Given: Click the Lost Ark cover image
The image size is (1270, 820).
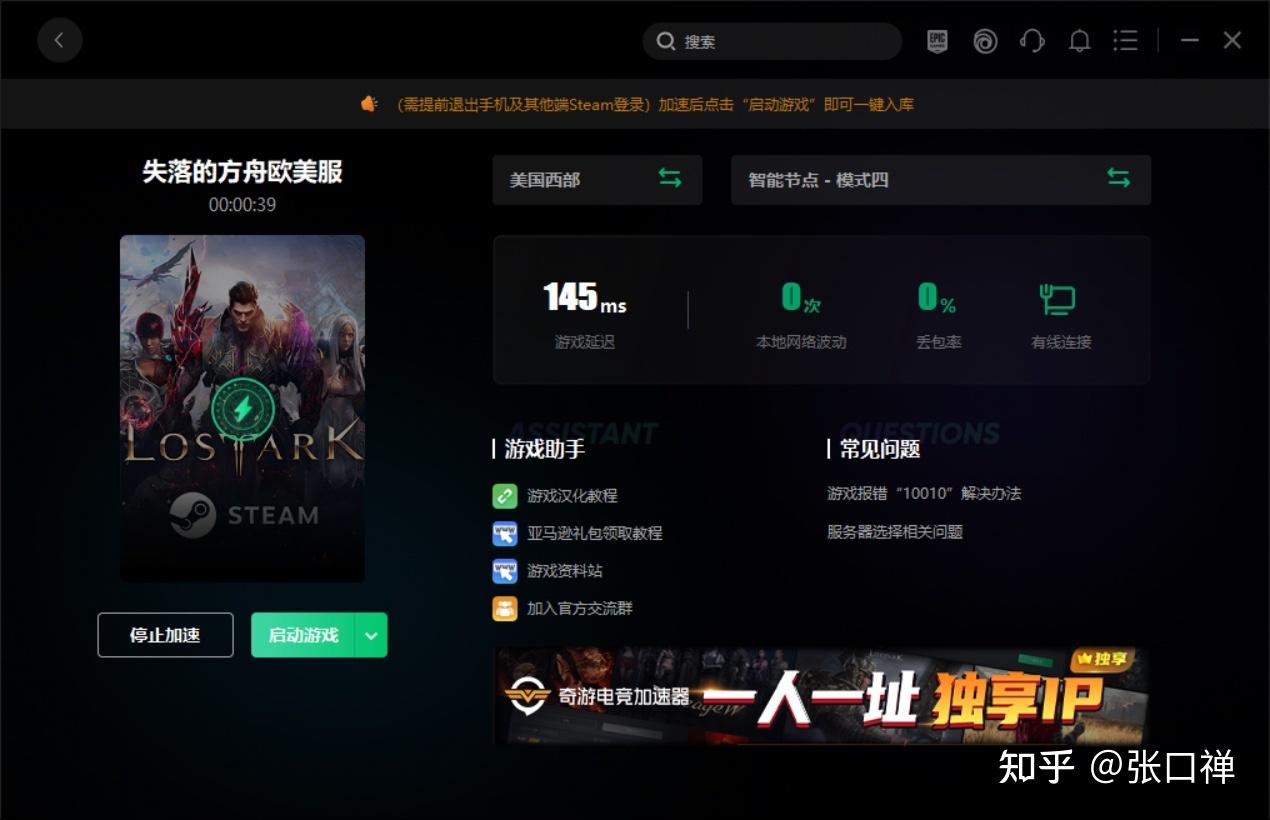Looking at the screenshot, I should (242, 408).
